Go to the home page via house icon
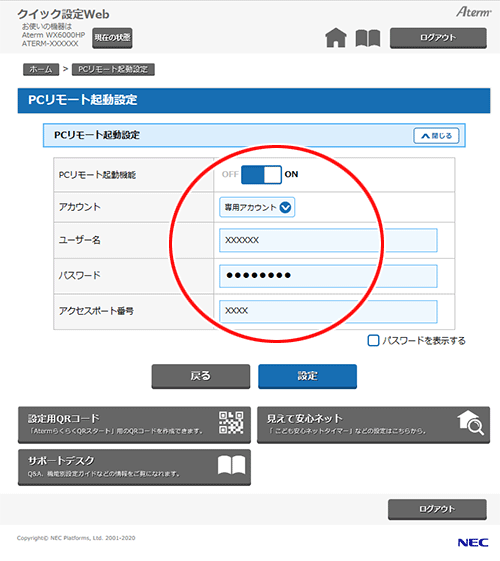Image resolution: width=500 pixels, height=561 pixels. (x=335, y=38)
